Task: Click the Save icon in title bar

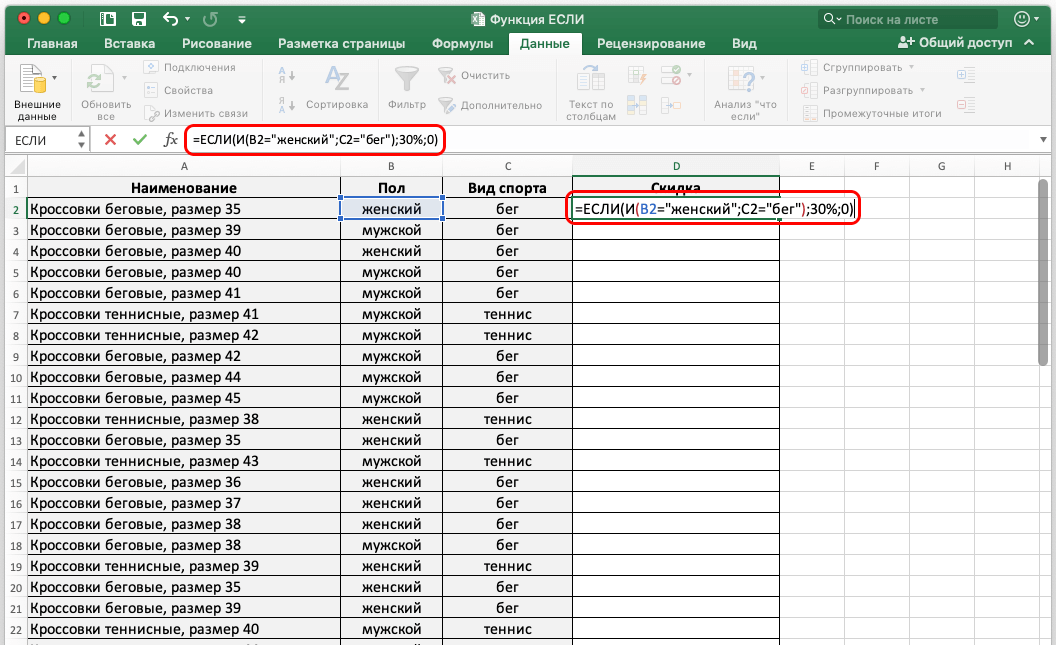Action: point(139,19)
